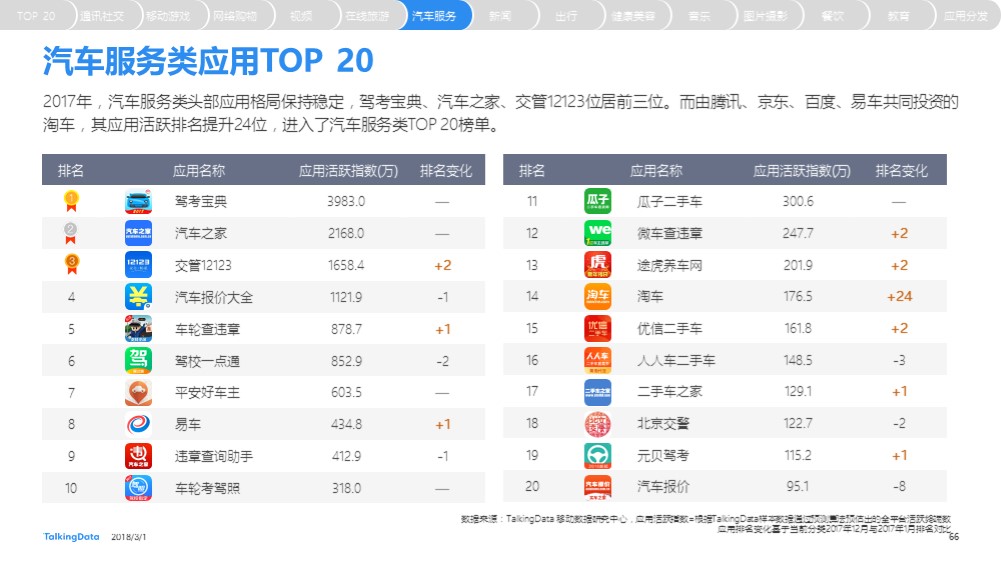Image resolution: width=1001 pixels, height=563 pixels.
Task: Click the 元贝驾考 steering wheel icon
Action: pos(598,456)
